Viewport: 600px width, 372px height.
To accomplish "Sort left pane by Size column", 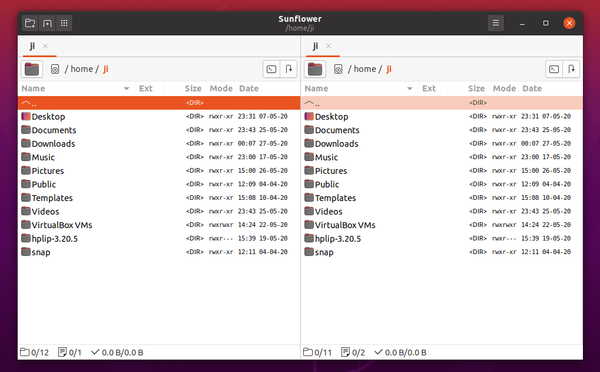I will click(x=186, y=89).
